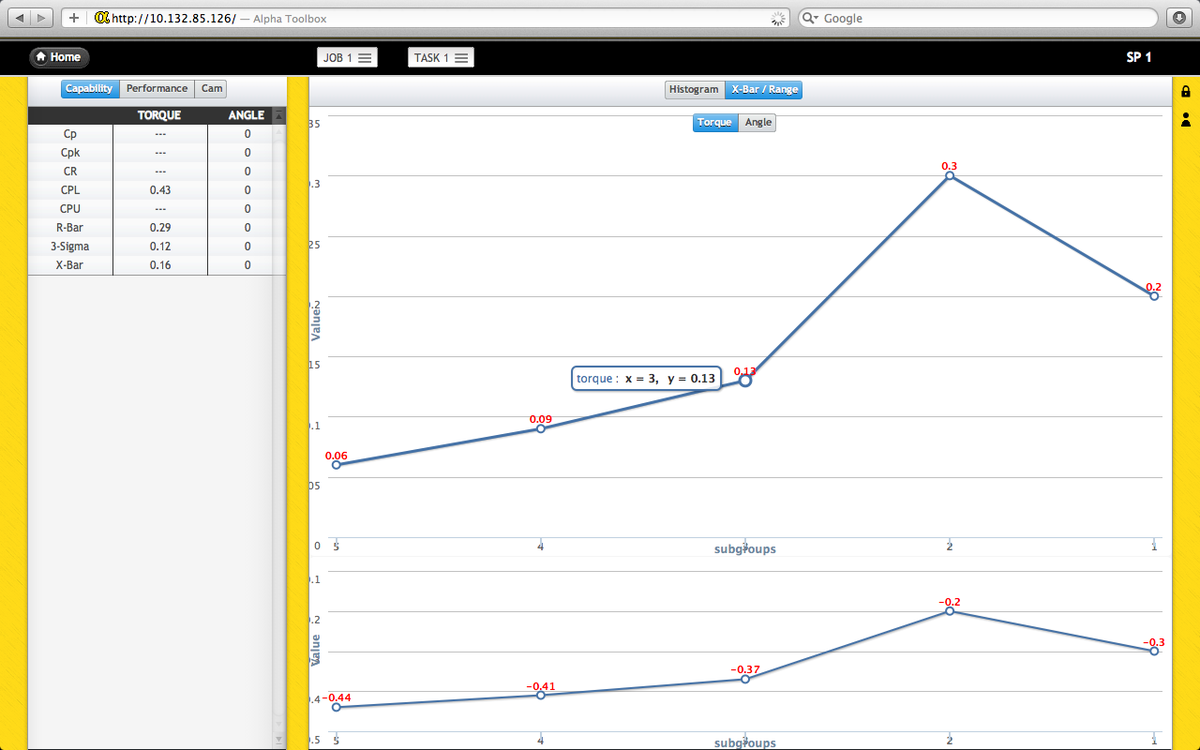
Task: Click the Capability tab button
Action: click(x=89, y=89)
